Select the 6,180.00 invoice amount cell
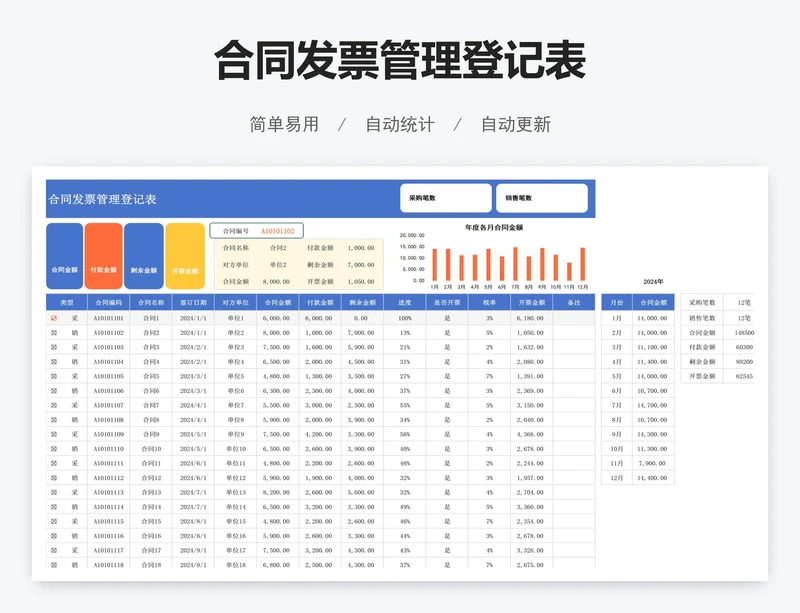Image resolution: width=800 pixels, height=613 pixels. click(x=530, y=318)
